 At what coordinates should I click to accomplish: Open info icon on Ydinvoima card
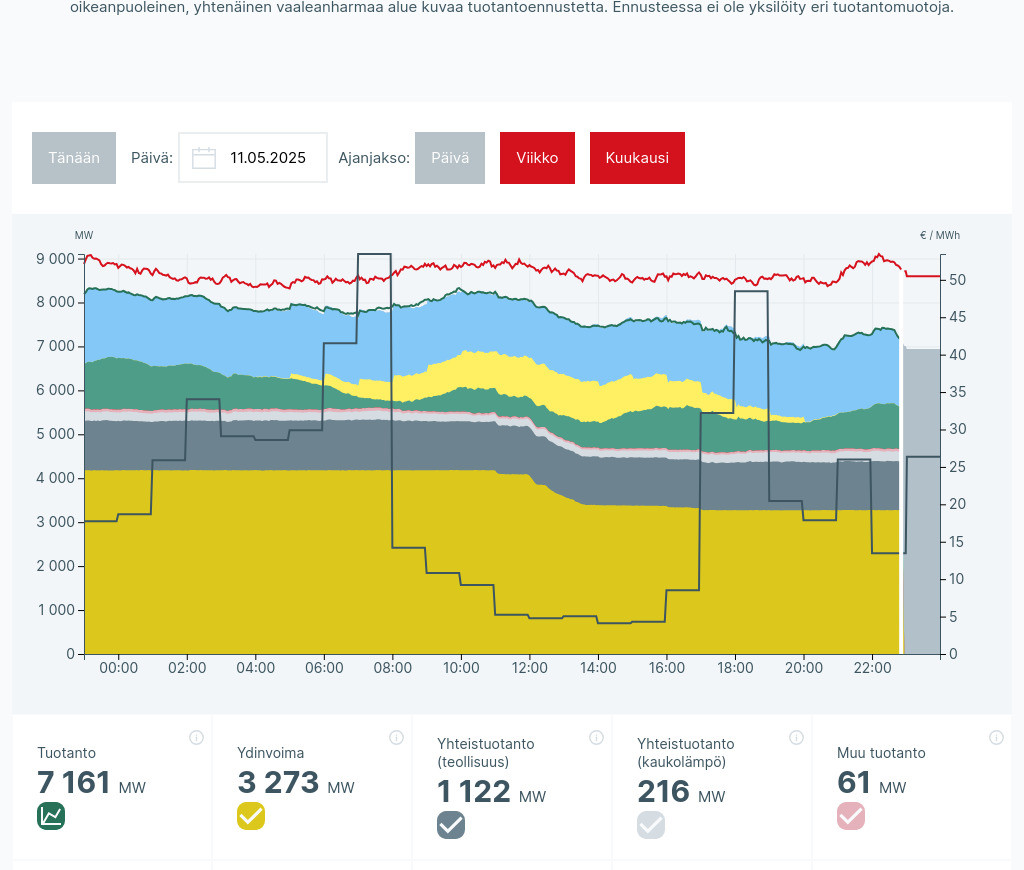[396, 738]
